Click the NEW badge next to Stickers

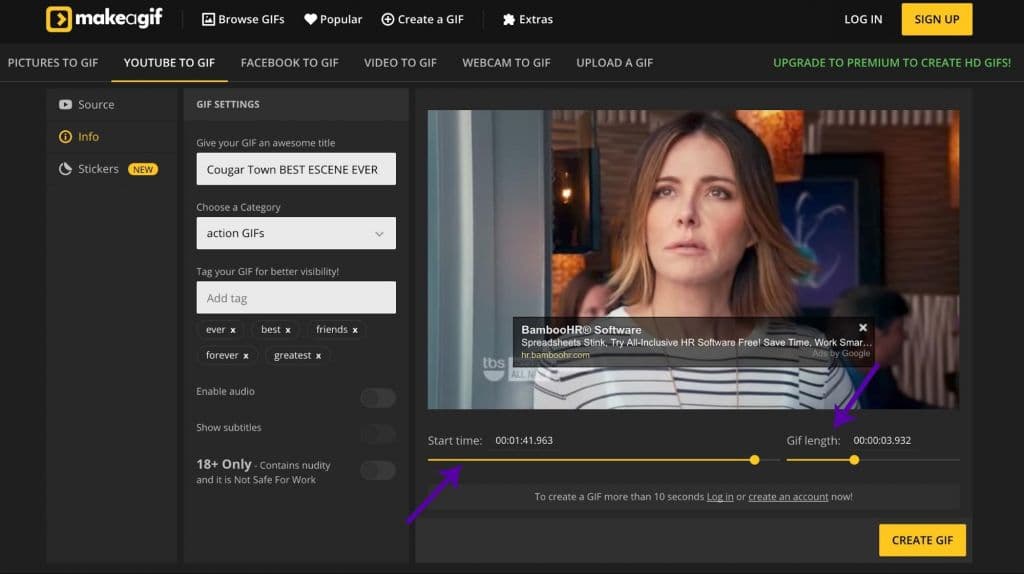coord(143,169)
